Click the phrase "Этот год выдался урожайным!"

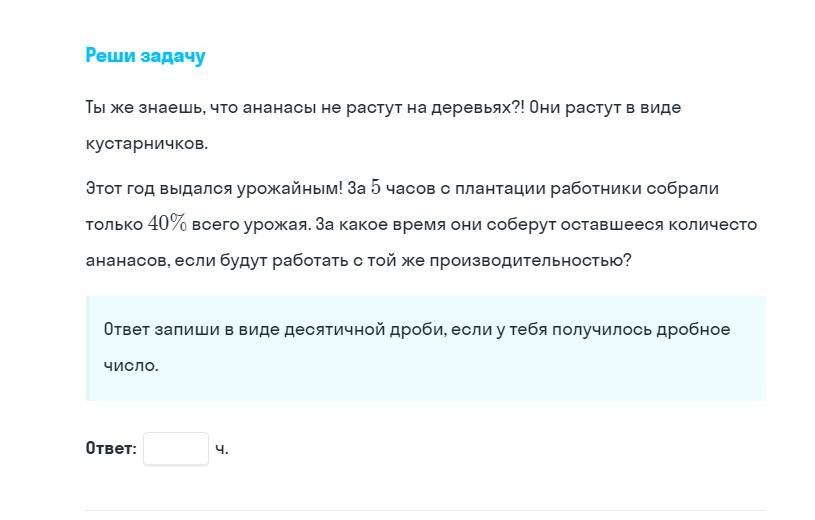214,188
